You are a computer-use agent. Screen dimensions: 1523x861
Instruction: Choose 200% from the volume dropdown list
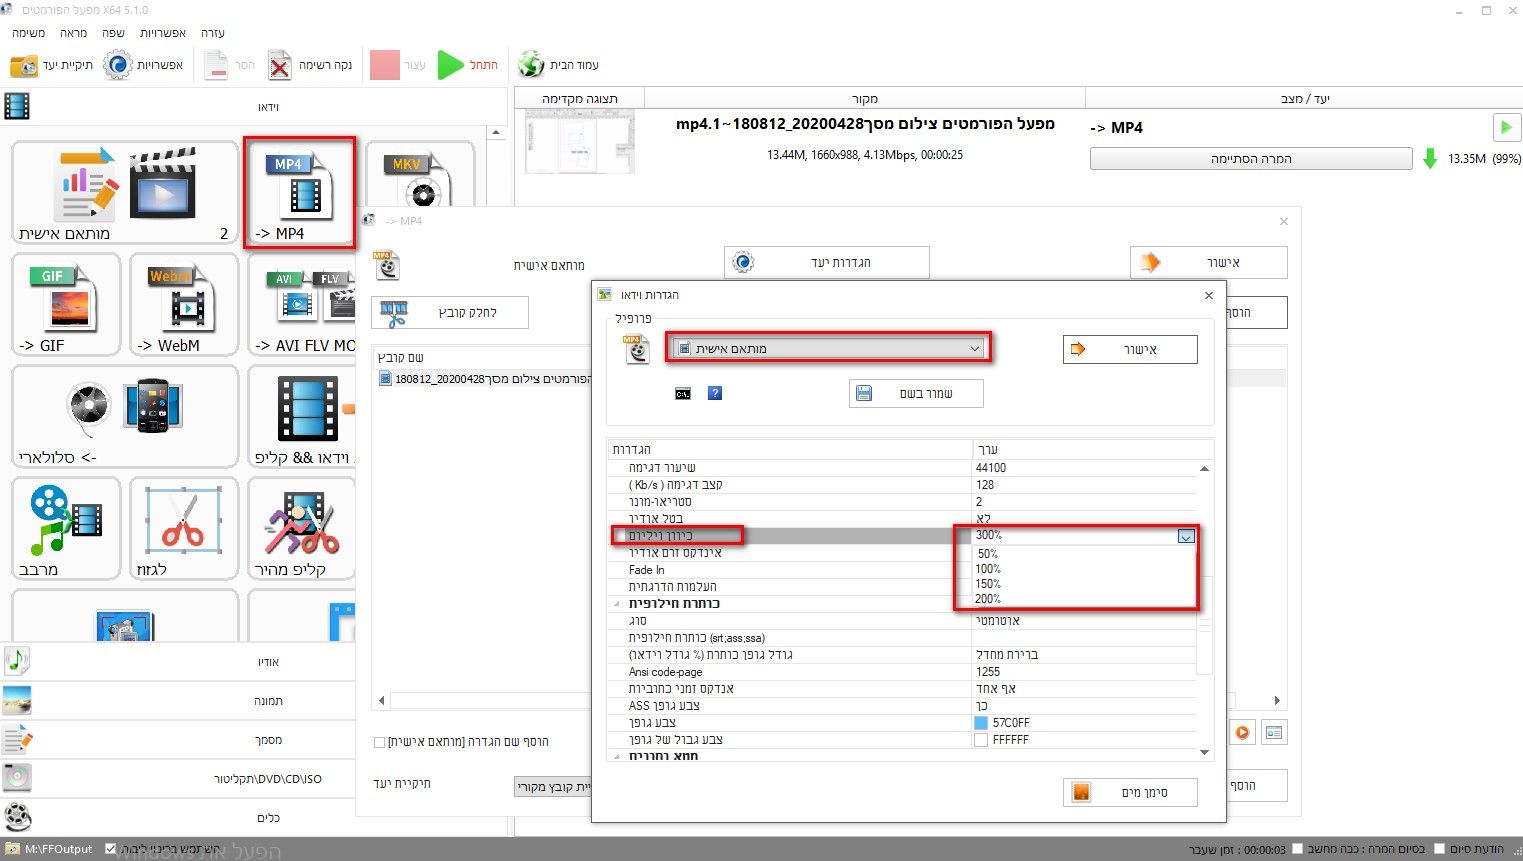(988, 599)
